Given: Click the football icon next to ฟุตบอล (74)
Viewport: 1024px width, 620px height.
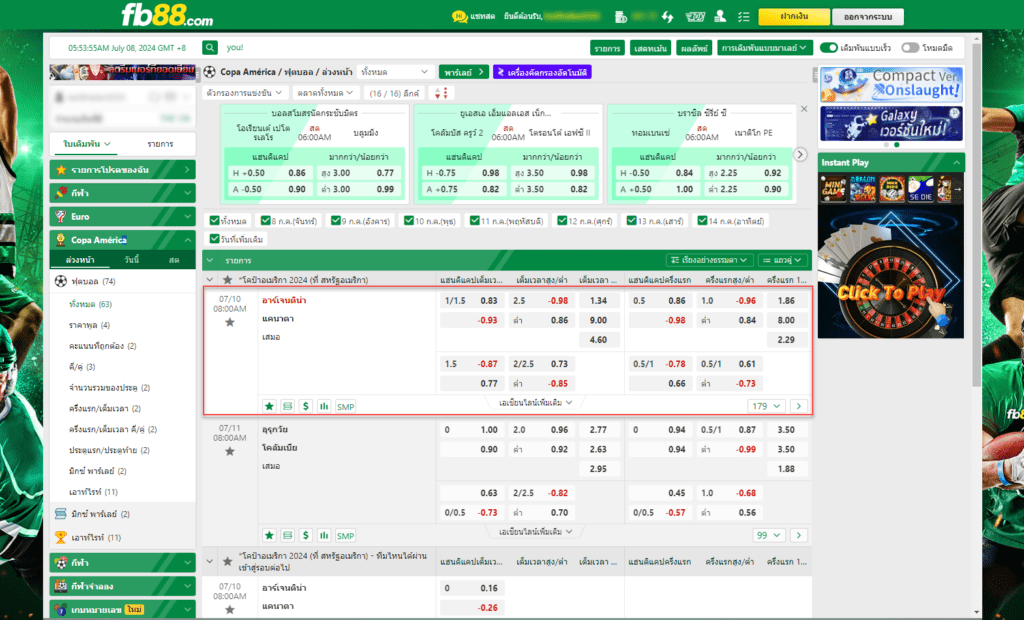Looking at the screenshot, I should coord(61,281).
